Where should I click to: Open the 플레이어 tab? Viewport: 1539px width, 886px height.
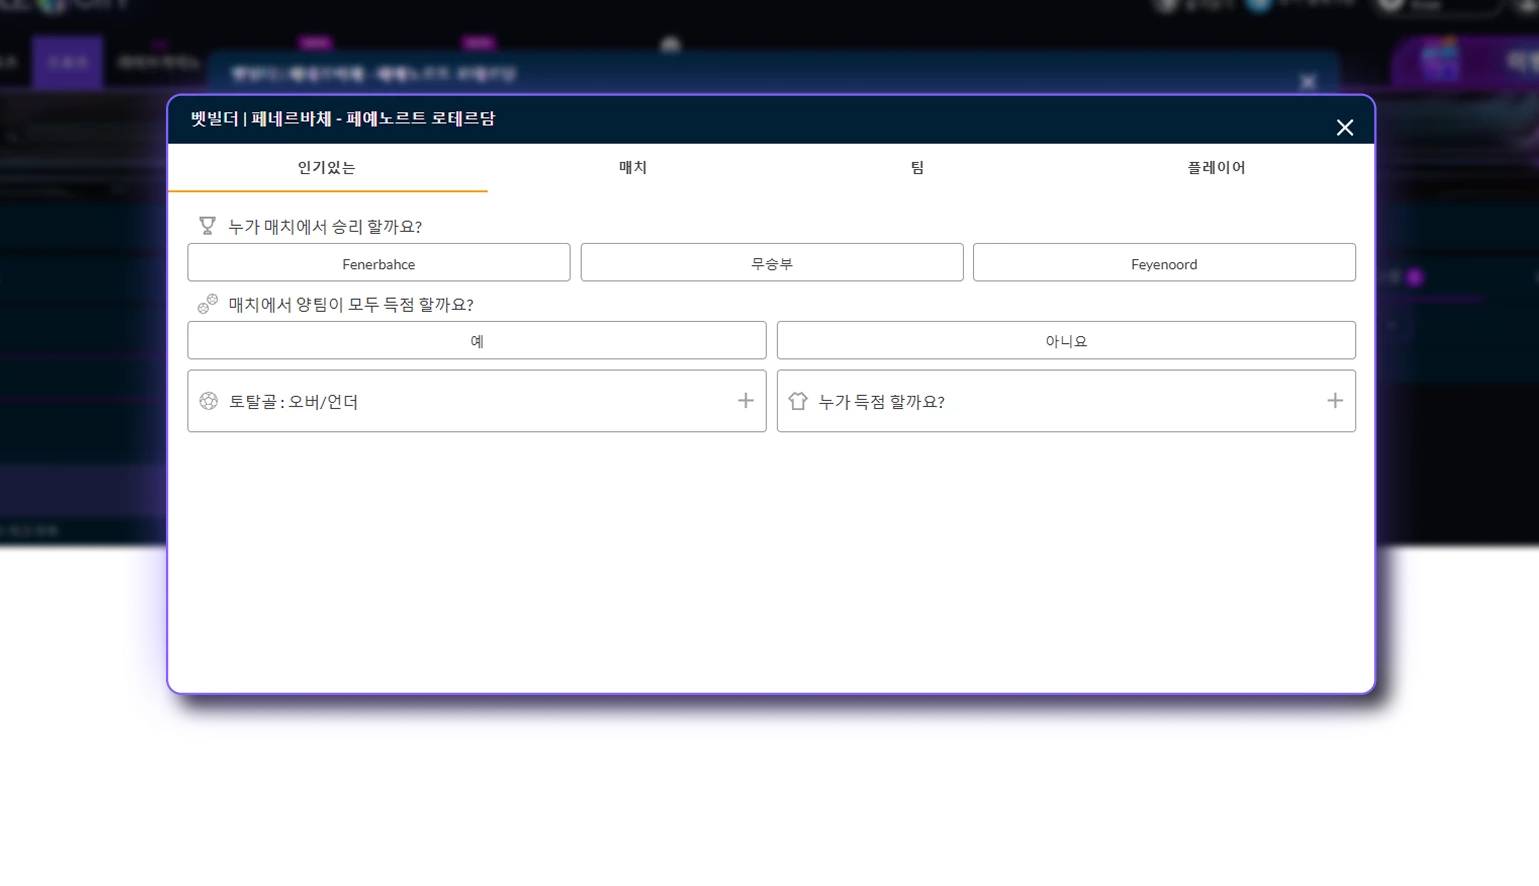pyautogui.click(x=1216, y=167)
